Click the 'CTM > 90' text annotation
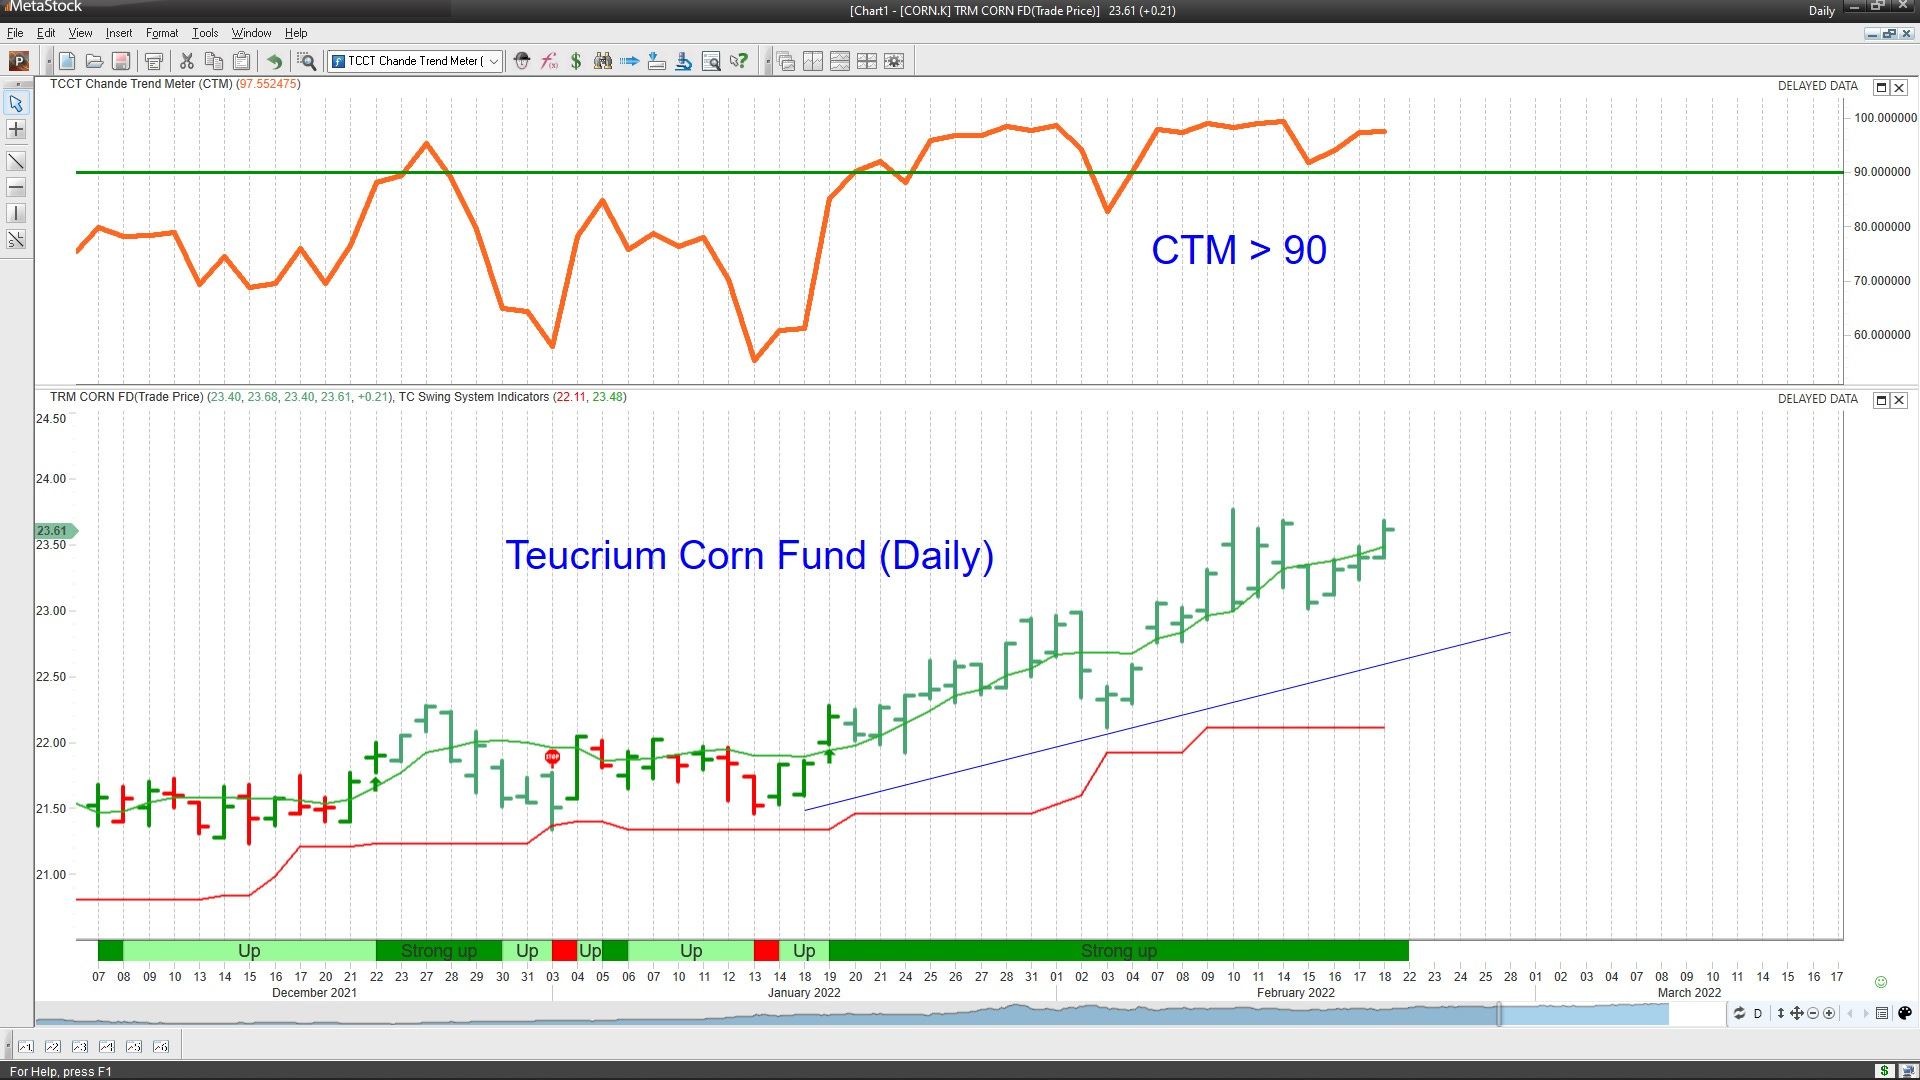This screenshot has height=1080, width=1920. (1239, 250)
